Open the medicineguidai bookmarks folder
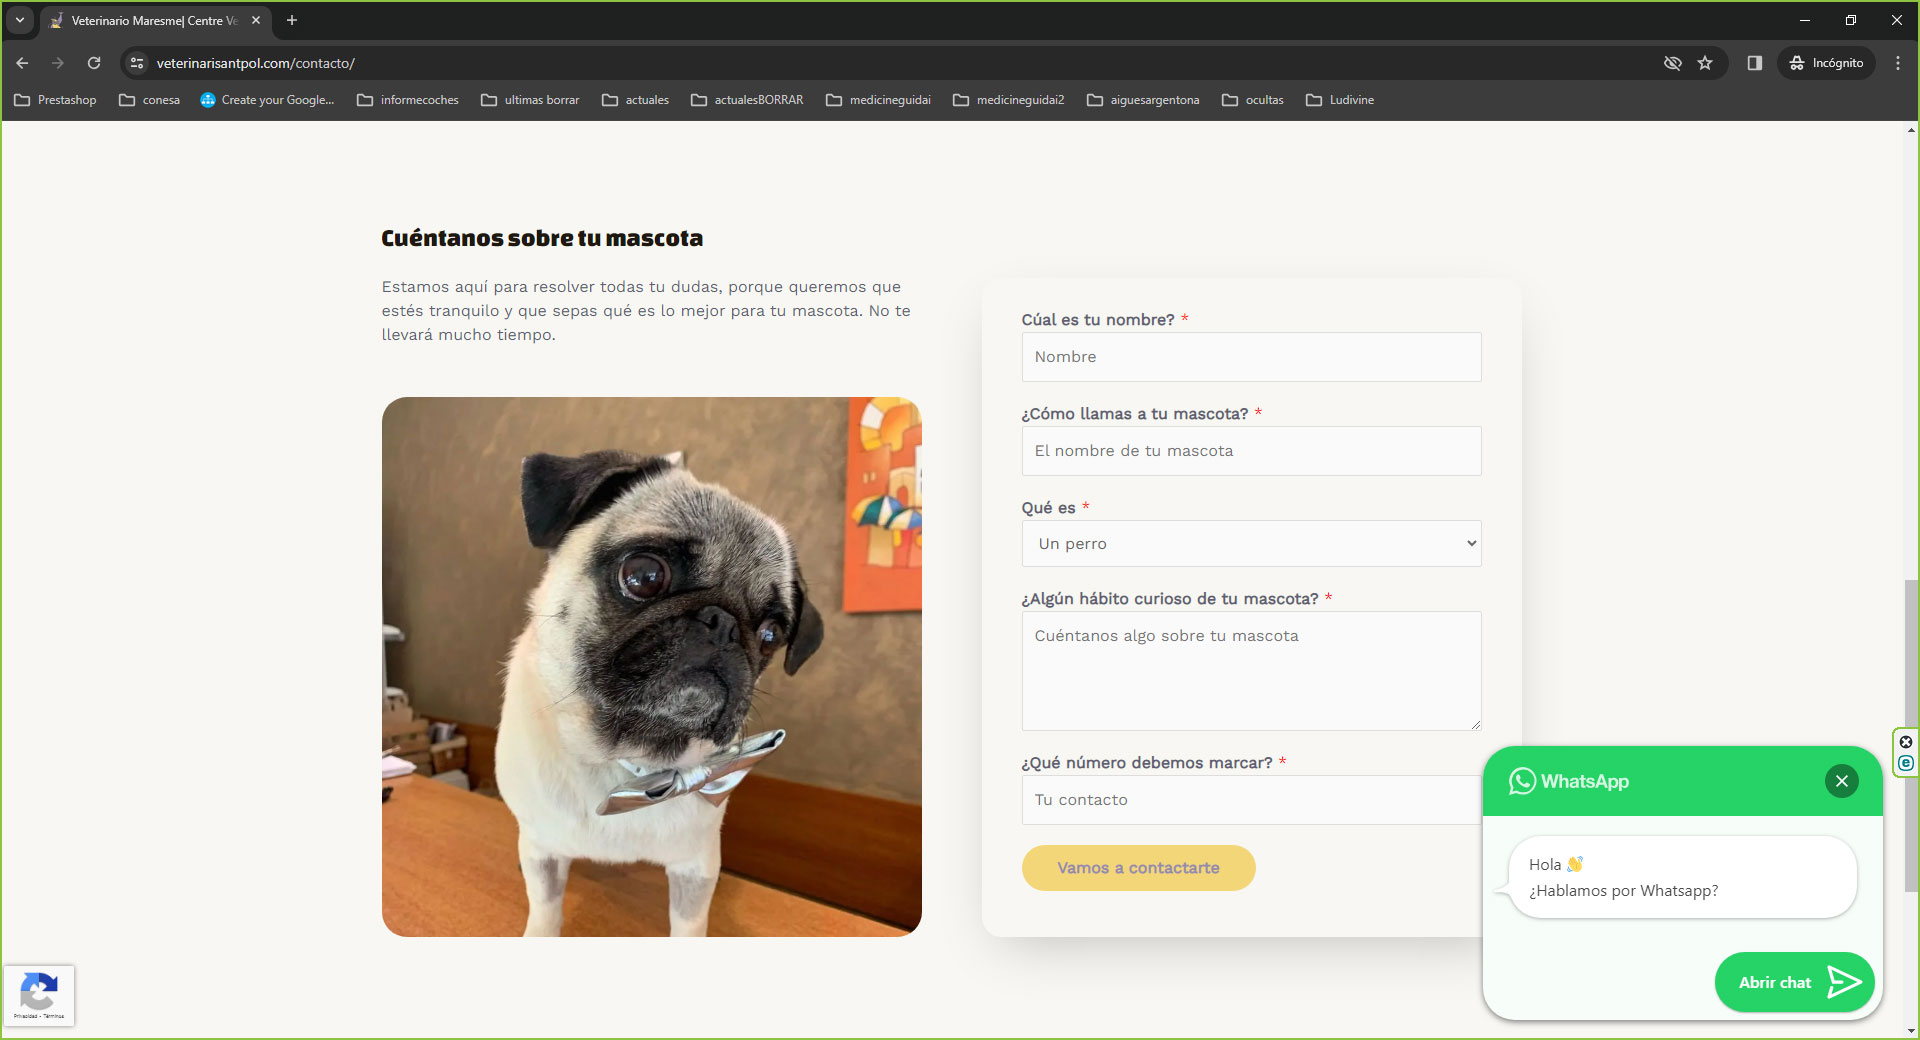 tap(878, 100)
